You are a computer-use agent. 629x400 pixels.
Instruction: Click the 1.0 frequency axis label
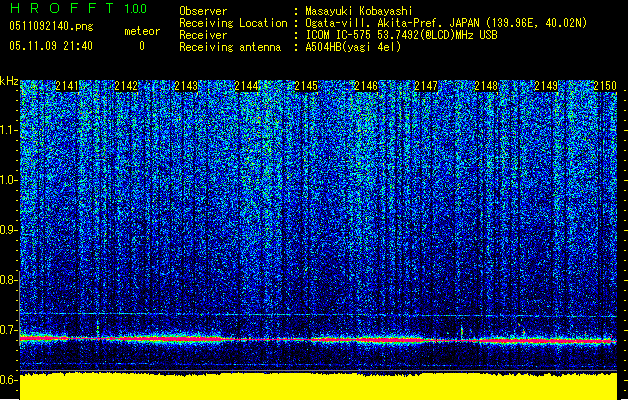pos(8,180)
